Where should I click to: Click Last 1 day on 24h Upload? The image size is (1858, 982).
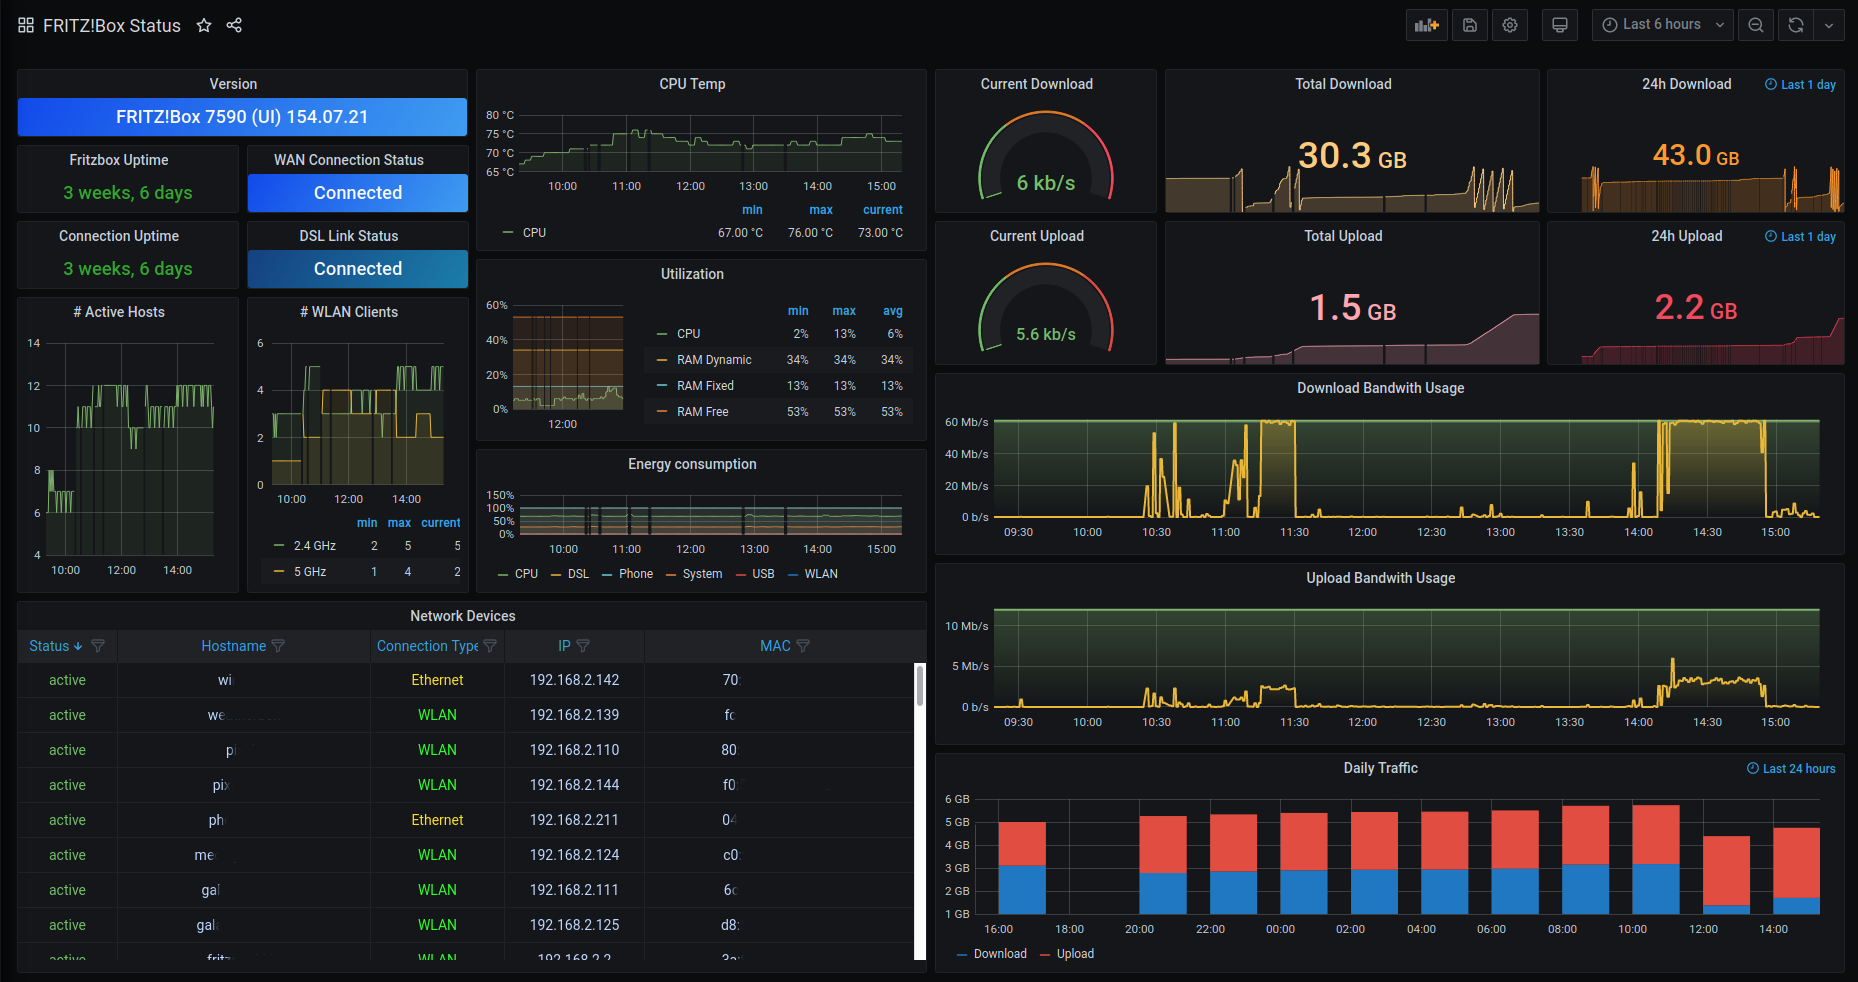1800,237
